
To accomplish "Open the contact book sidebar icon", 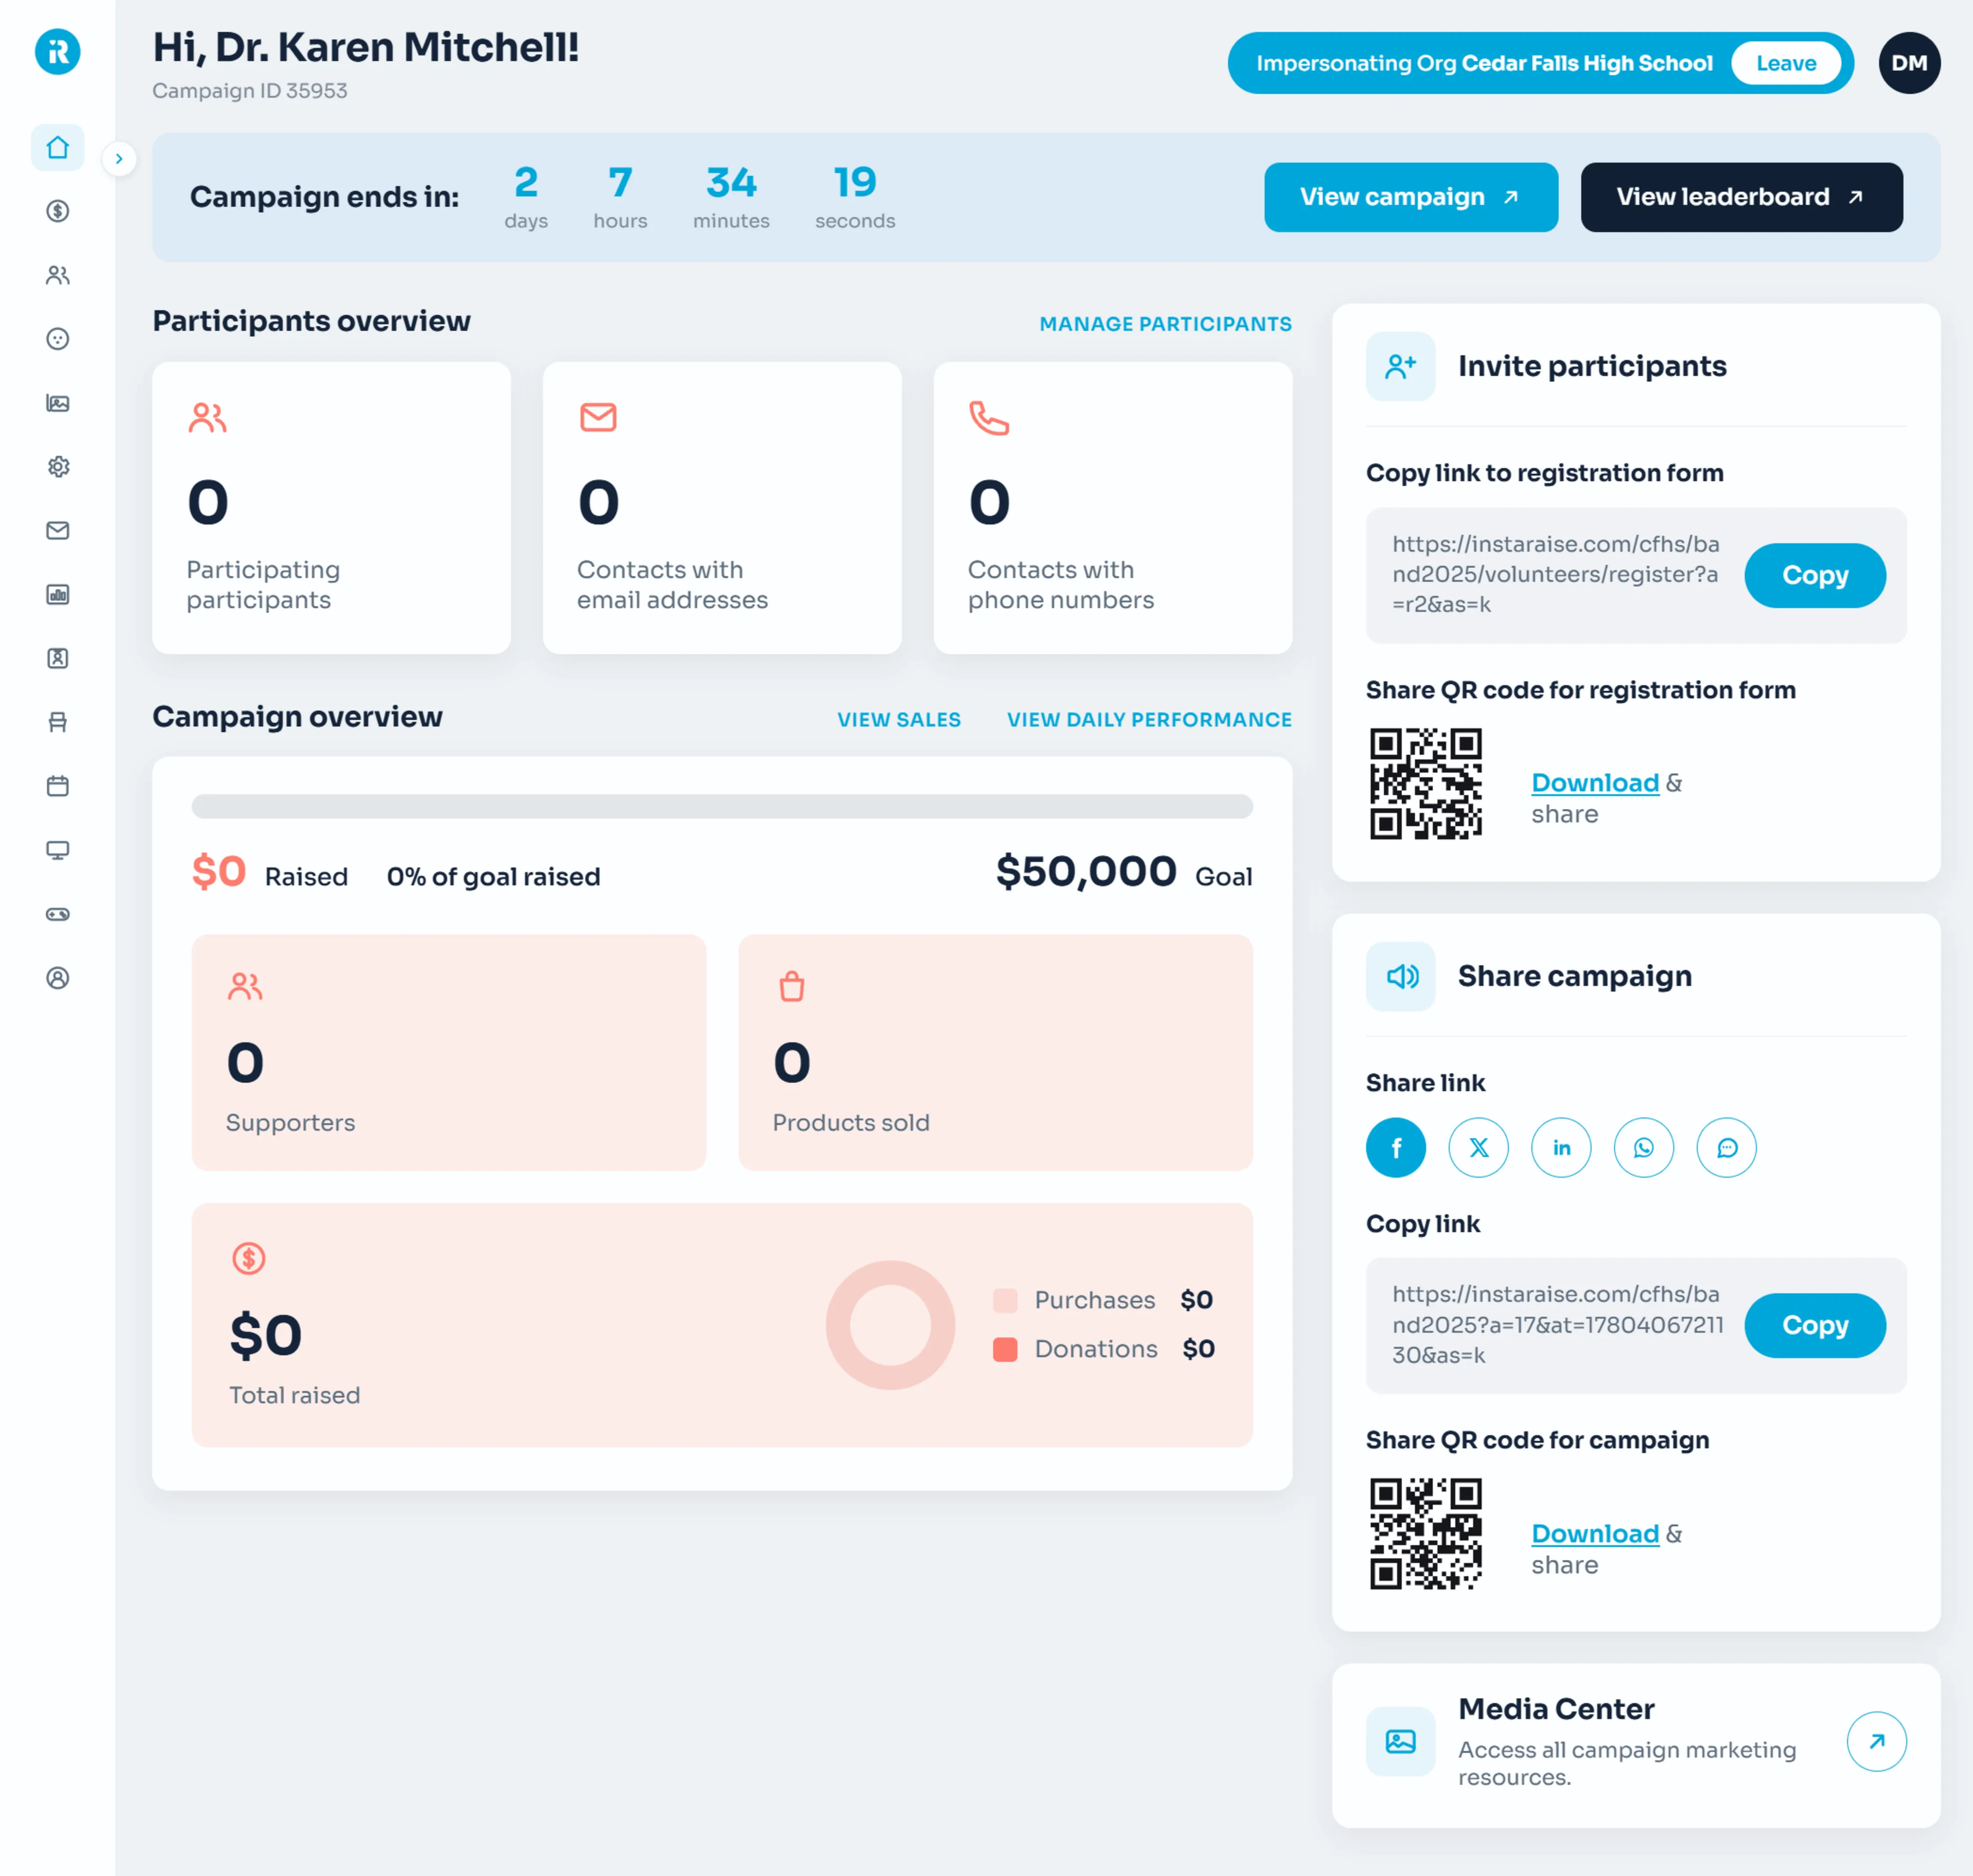I will (57, 658).
